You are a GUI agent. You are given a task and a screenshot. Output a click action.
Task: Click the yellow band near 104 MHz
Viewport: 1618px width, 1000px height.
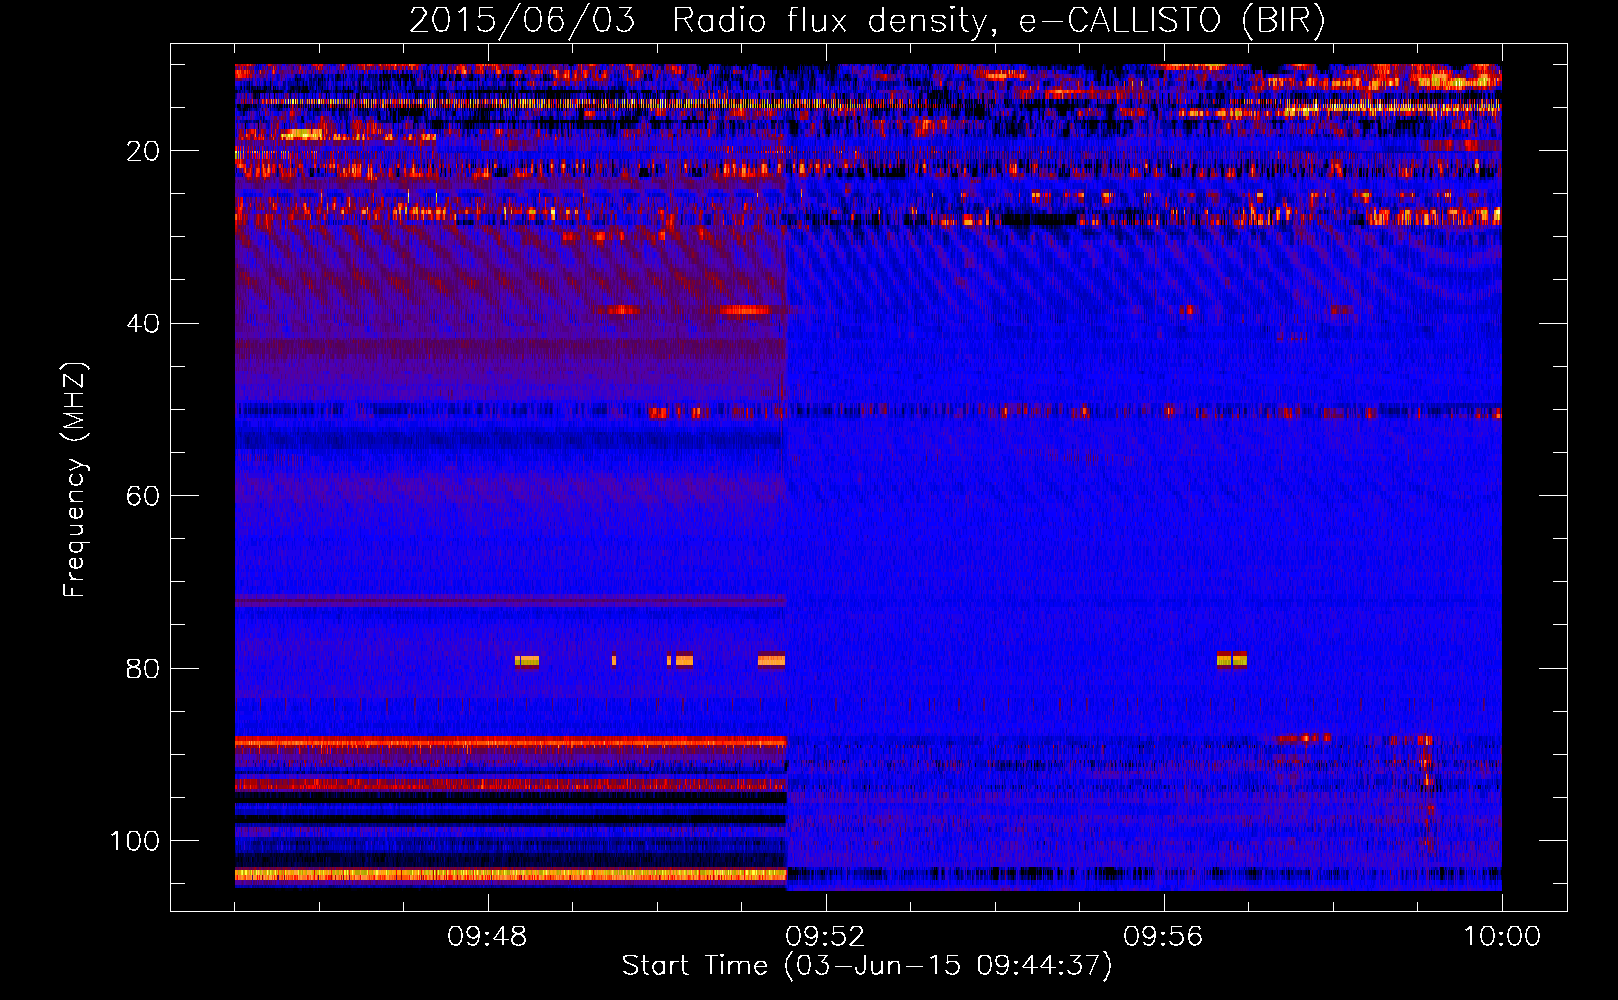510,875
